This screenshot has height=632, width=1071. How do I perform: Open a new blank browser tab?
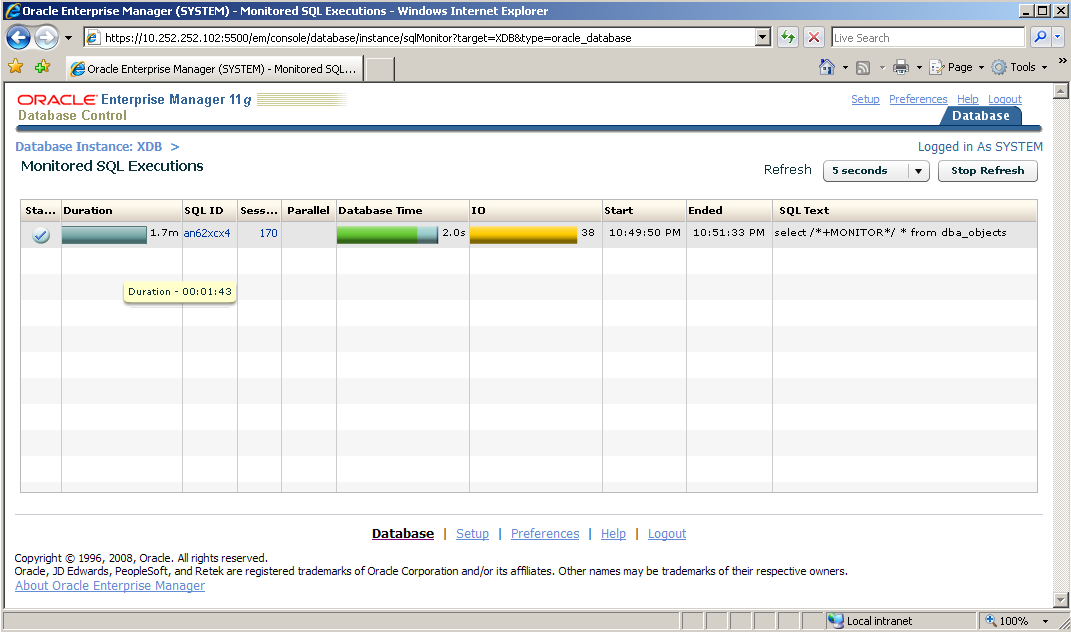pos(380,69)
